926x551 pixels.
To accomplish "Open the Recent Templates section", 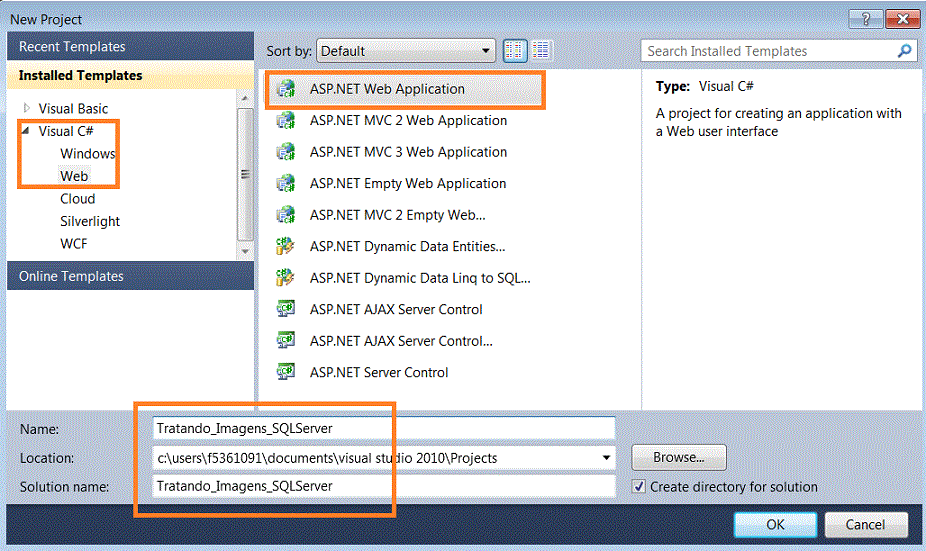I will pyautogui.click(x=131, y=46).
